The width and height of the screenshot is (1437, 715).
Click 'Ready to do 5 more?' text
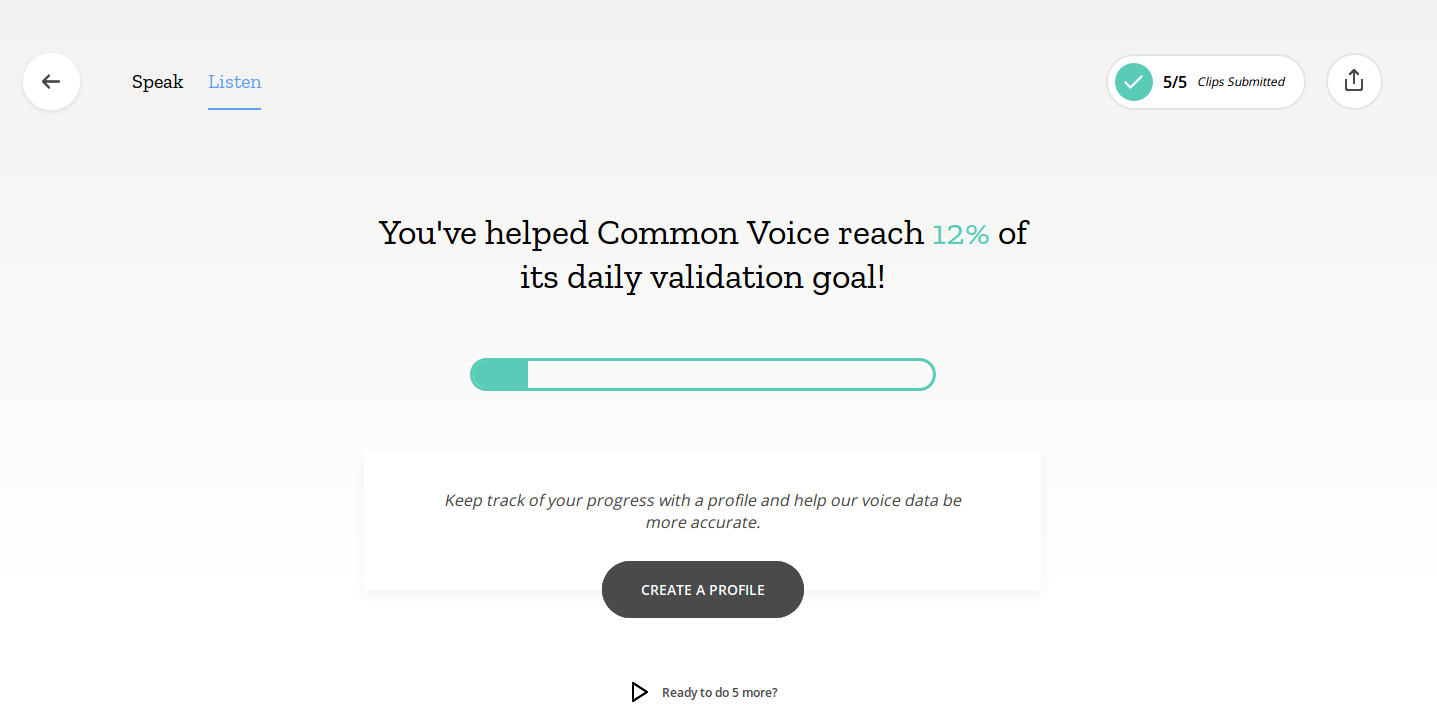[719, 691]
